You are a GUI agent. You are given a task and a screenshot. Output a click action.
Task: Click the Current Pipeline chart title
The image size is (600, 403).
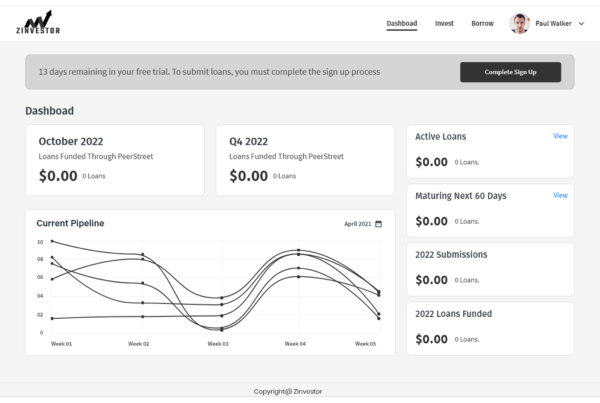tap(70, 223)
